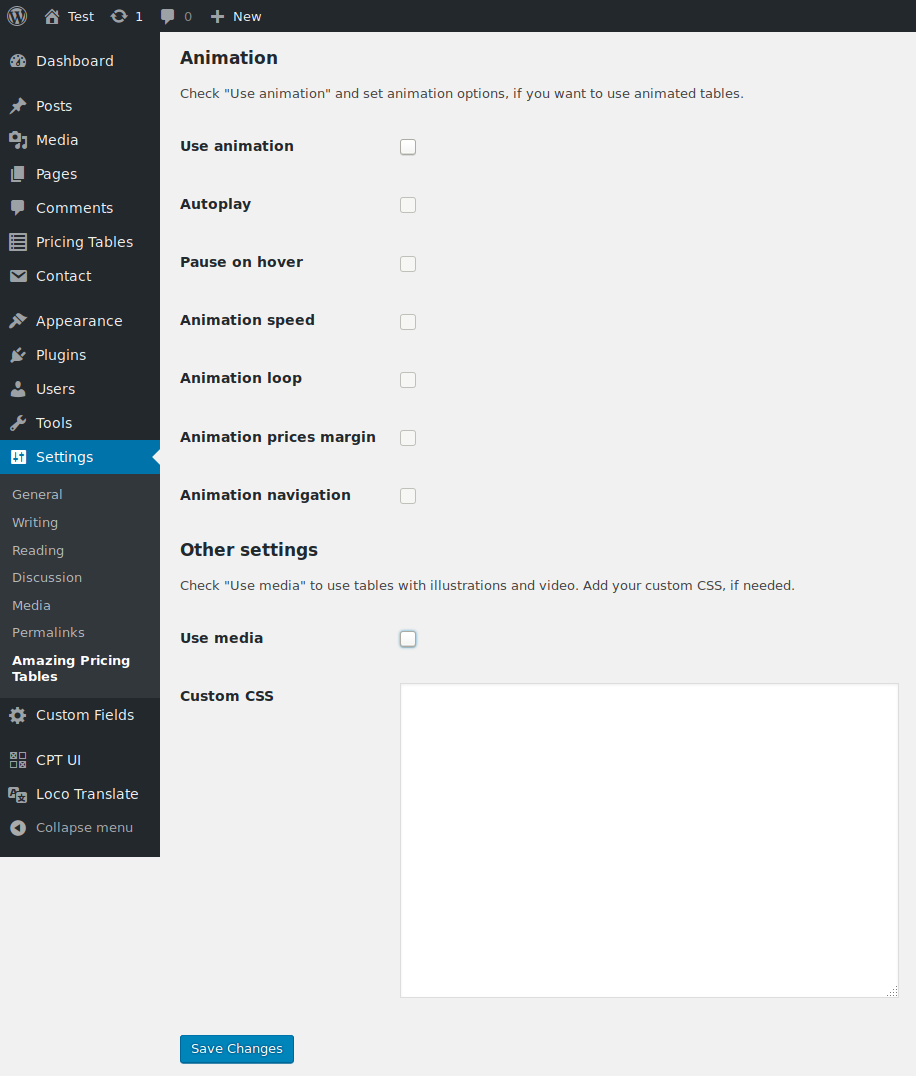Click the Collapse menu label
The image size is (916, 1076).
pyautogui.click(x=84, y=828)
